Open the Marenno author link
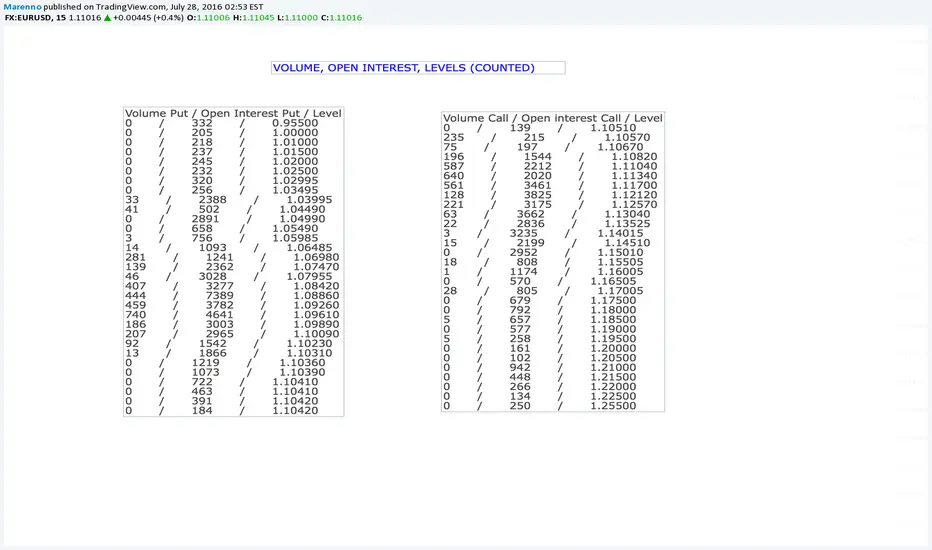The width and height of the screenshot is (932, 550). tap(23, 7)
